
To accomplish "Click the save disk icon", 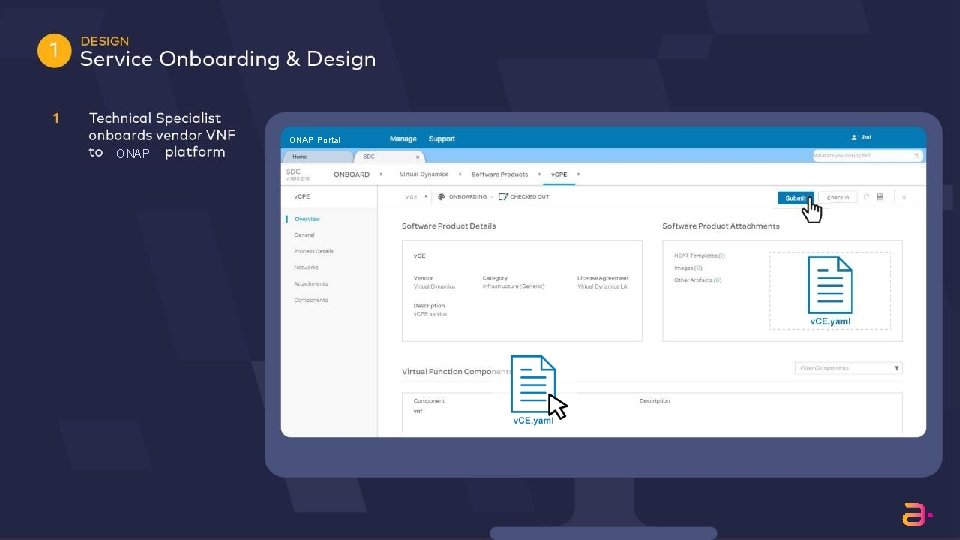I will pyautogui.click(x=880, y=197).
